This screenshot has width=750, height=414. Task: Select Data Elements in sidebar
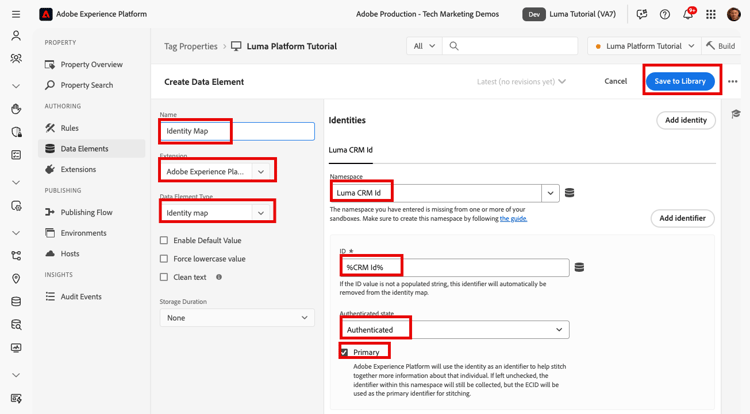click(92, 149)
